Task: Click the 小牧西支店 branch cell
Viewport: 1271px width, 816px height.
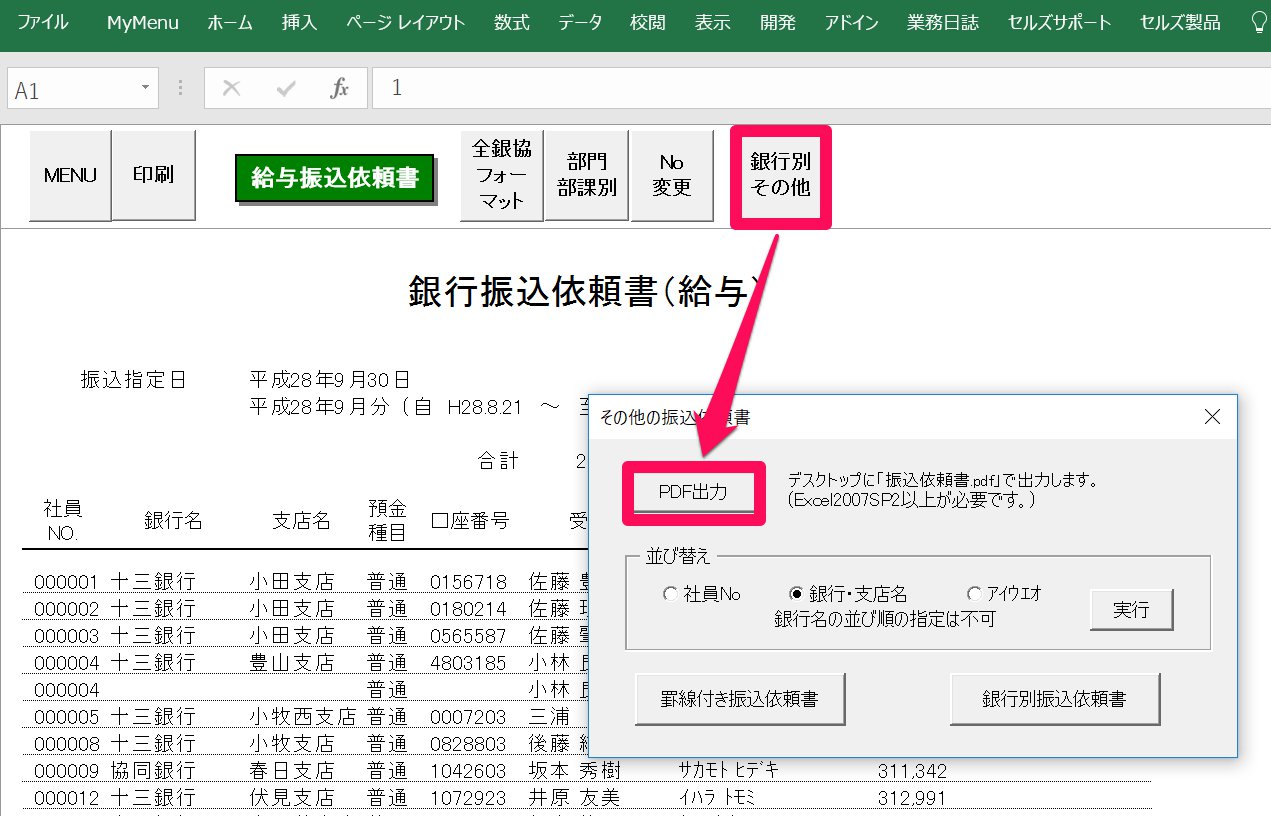Action: pyautogui.click(x=303, y=717)
